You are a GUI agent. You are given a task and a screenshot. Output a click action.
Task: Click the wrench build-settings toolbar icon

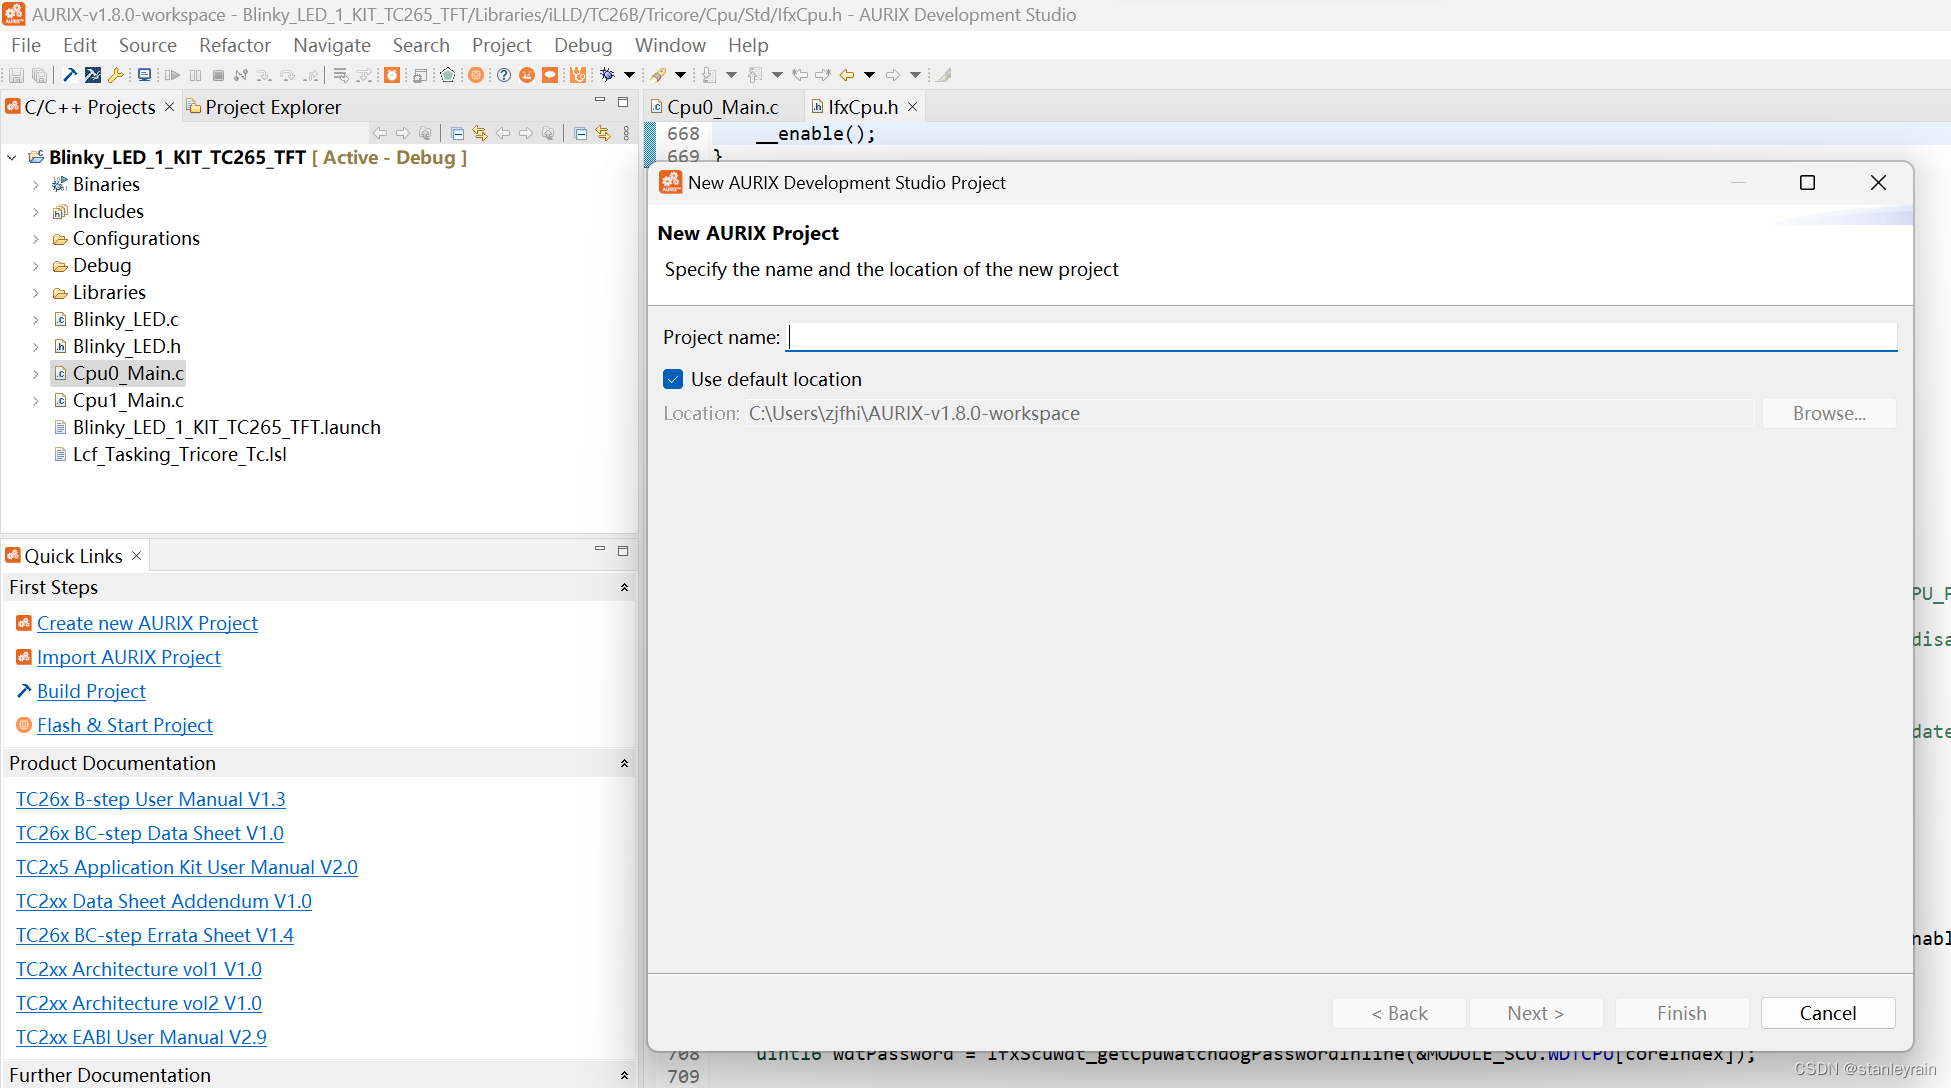pos(115,75)
